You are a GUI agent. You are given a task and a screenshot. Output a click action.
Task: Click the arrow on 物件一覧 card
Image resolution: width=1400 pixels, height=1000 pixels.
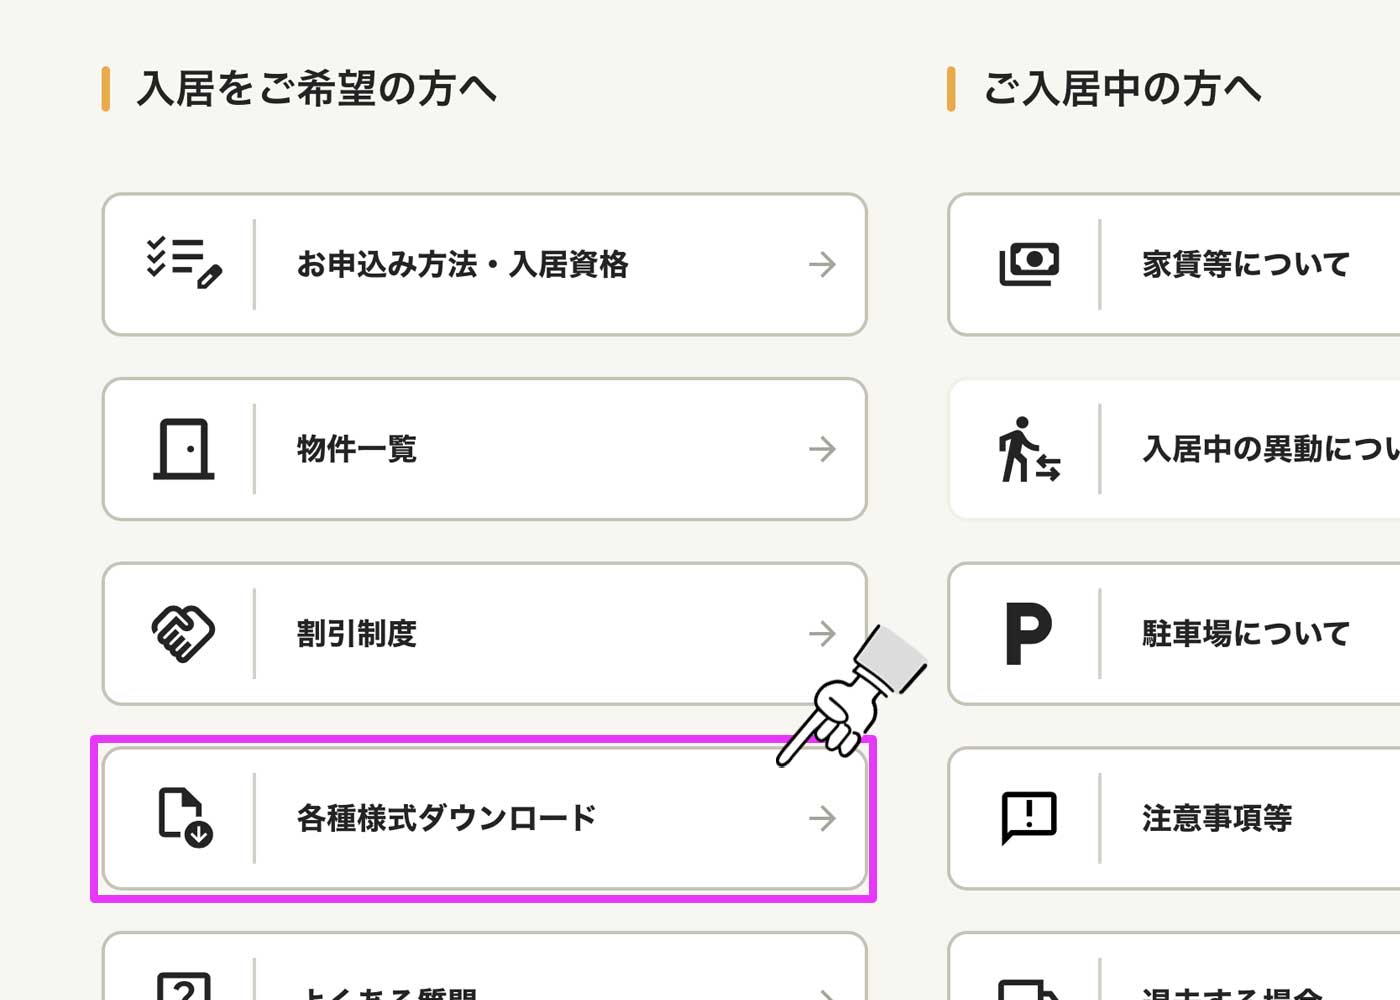[822, 449]
